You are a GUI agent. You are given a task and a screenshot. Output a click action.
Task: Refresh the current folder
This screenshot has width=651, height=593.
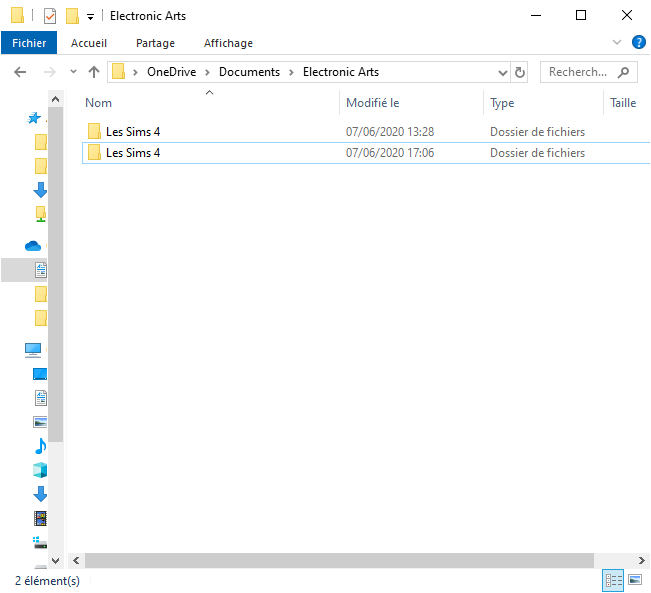click(519, 72)
